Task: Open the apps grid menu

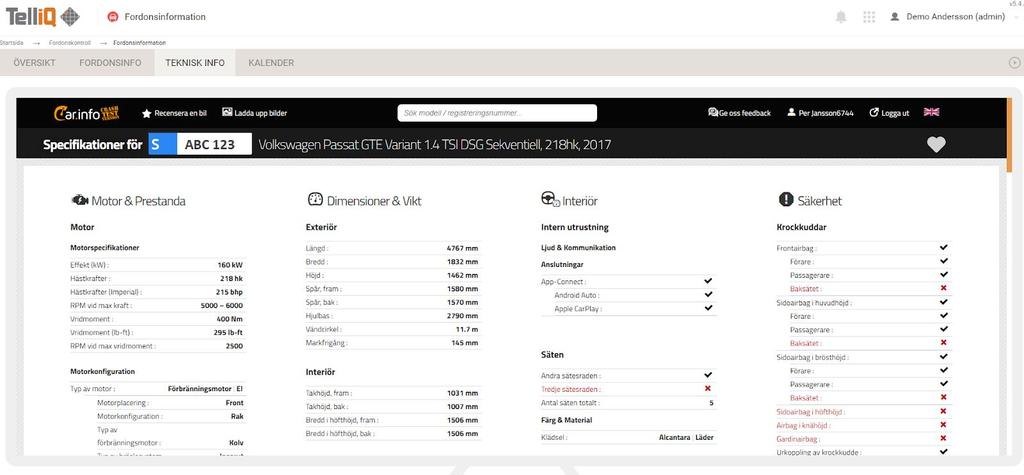Action: coord(869,17)
